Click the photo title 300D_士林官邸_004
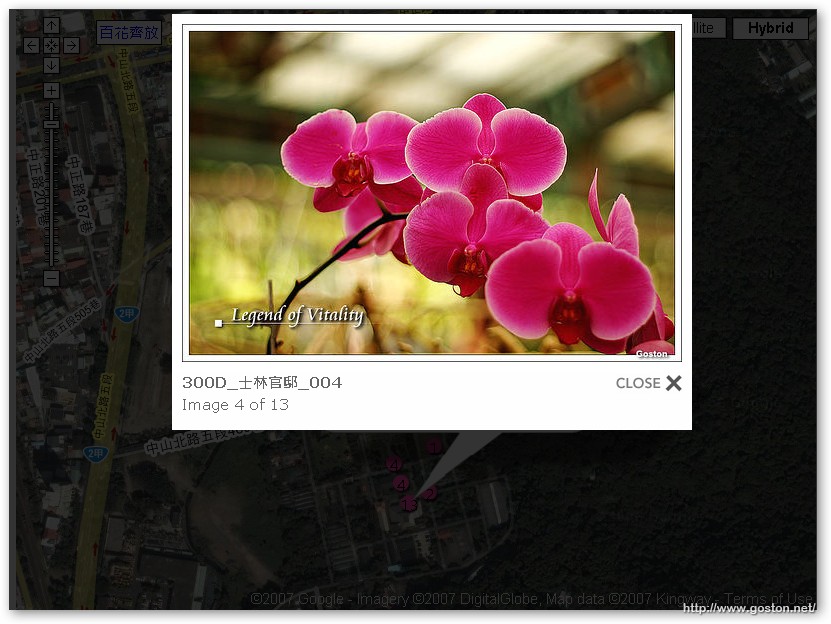Screen dimensions: 831x624 tap(262, 383)
